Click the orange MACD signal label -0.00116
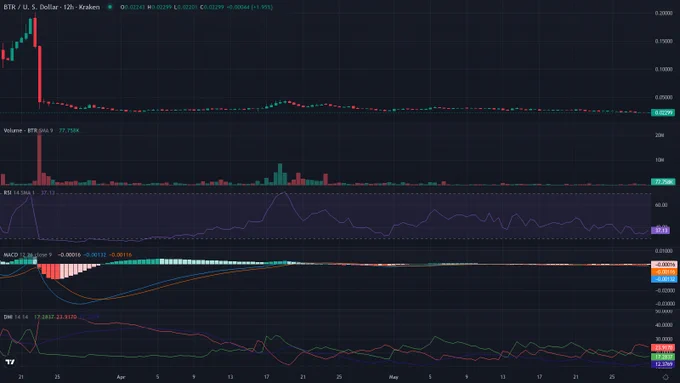 [x=664, y=272]
